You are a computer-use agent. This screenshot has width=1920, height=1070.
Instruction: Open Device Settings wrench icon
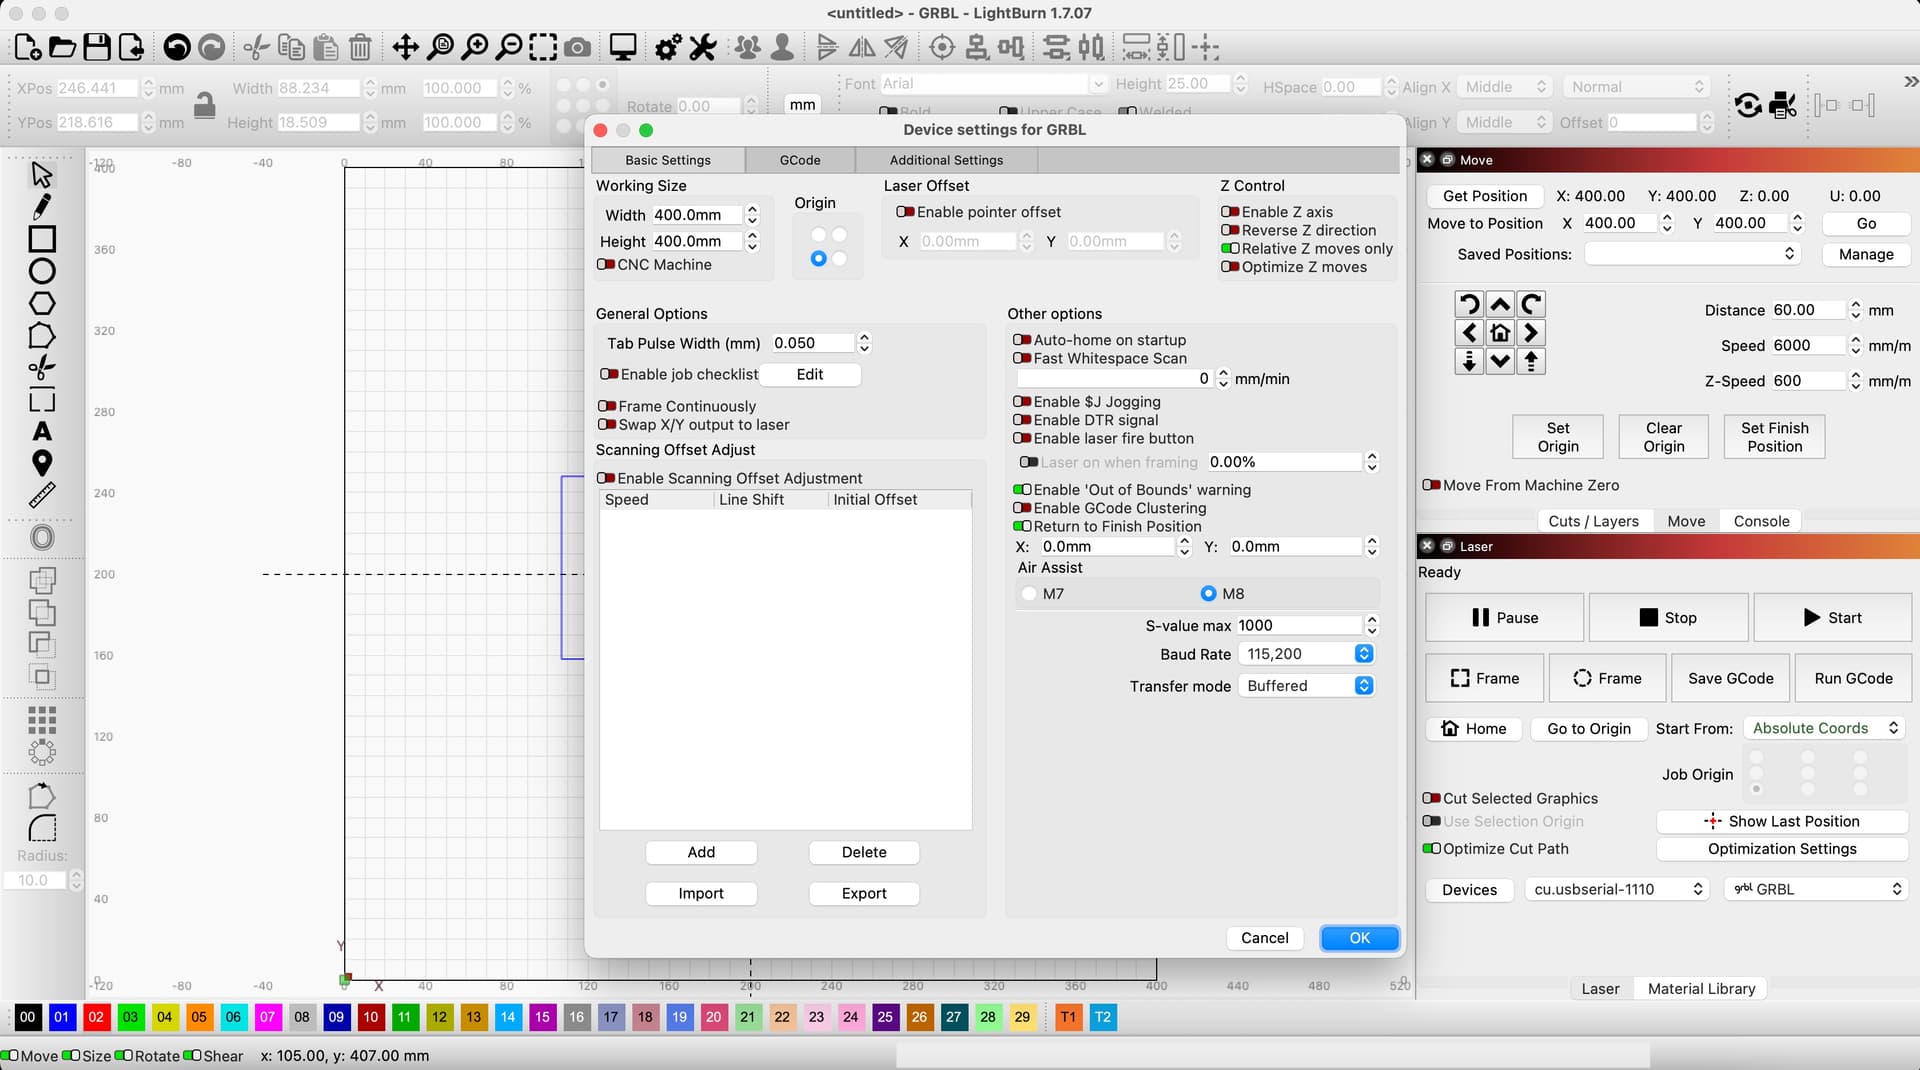pos(703,47)
